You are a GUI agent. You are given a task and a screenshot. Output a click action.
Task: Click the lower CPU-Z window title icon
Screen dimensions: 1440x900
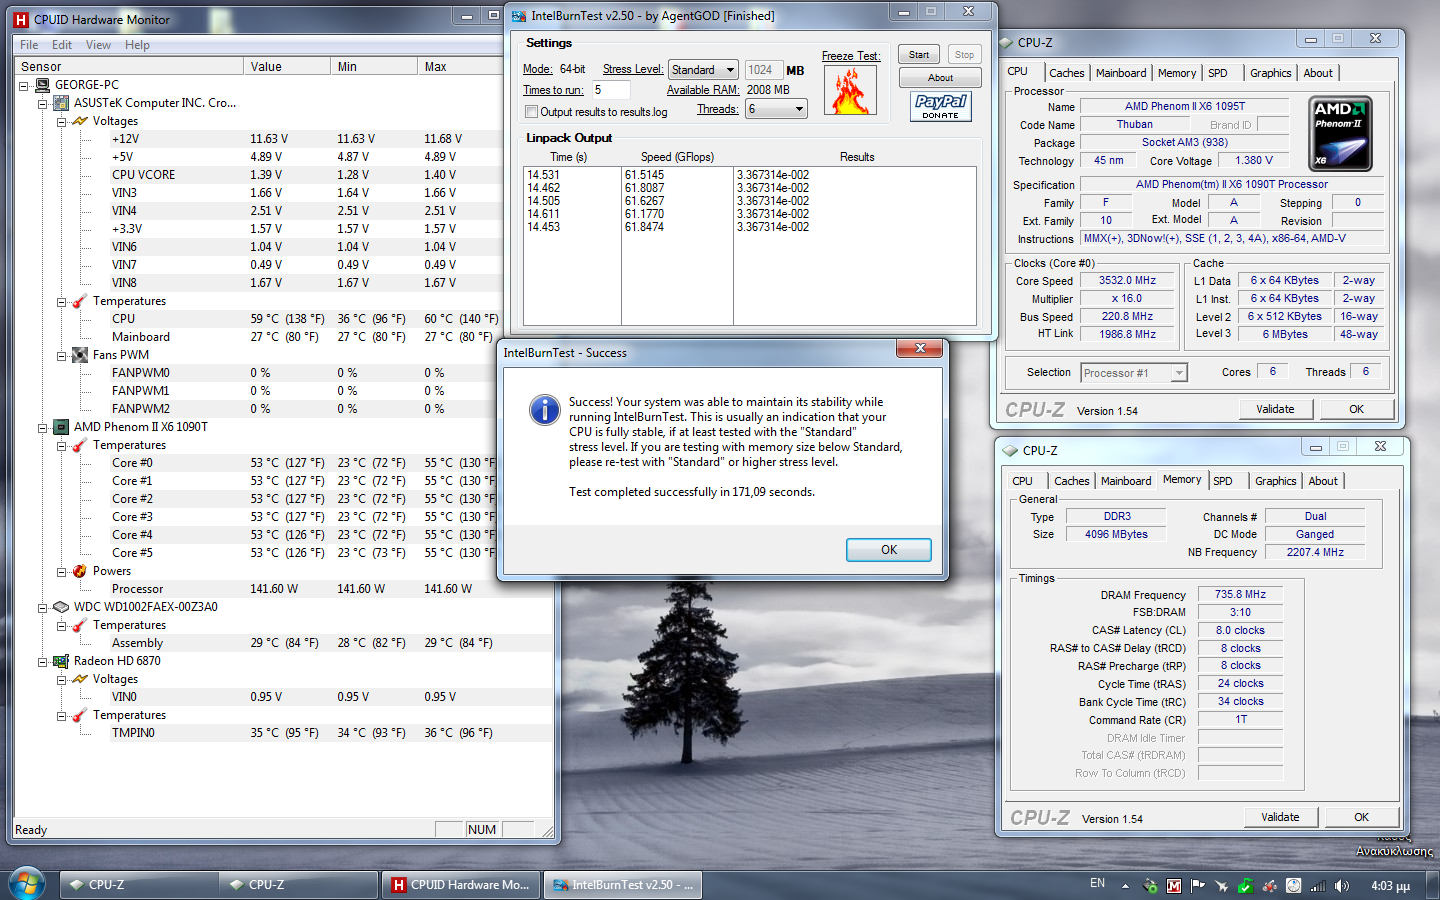pos(1010,451)
